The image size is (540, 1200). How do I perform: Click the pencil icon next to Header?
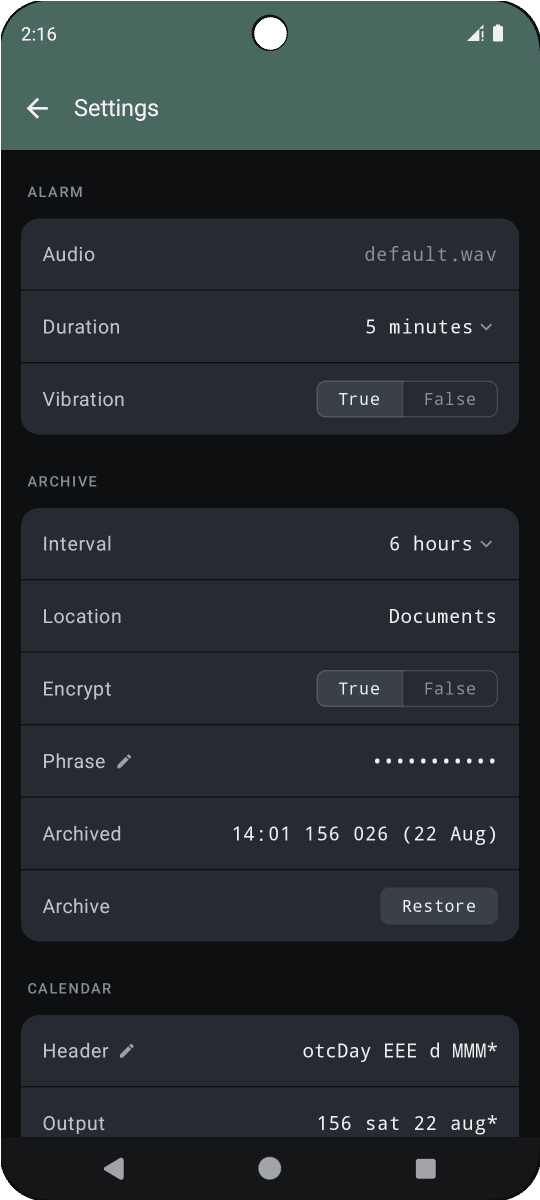coord(127,1051)
